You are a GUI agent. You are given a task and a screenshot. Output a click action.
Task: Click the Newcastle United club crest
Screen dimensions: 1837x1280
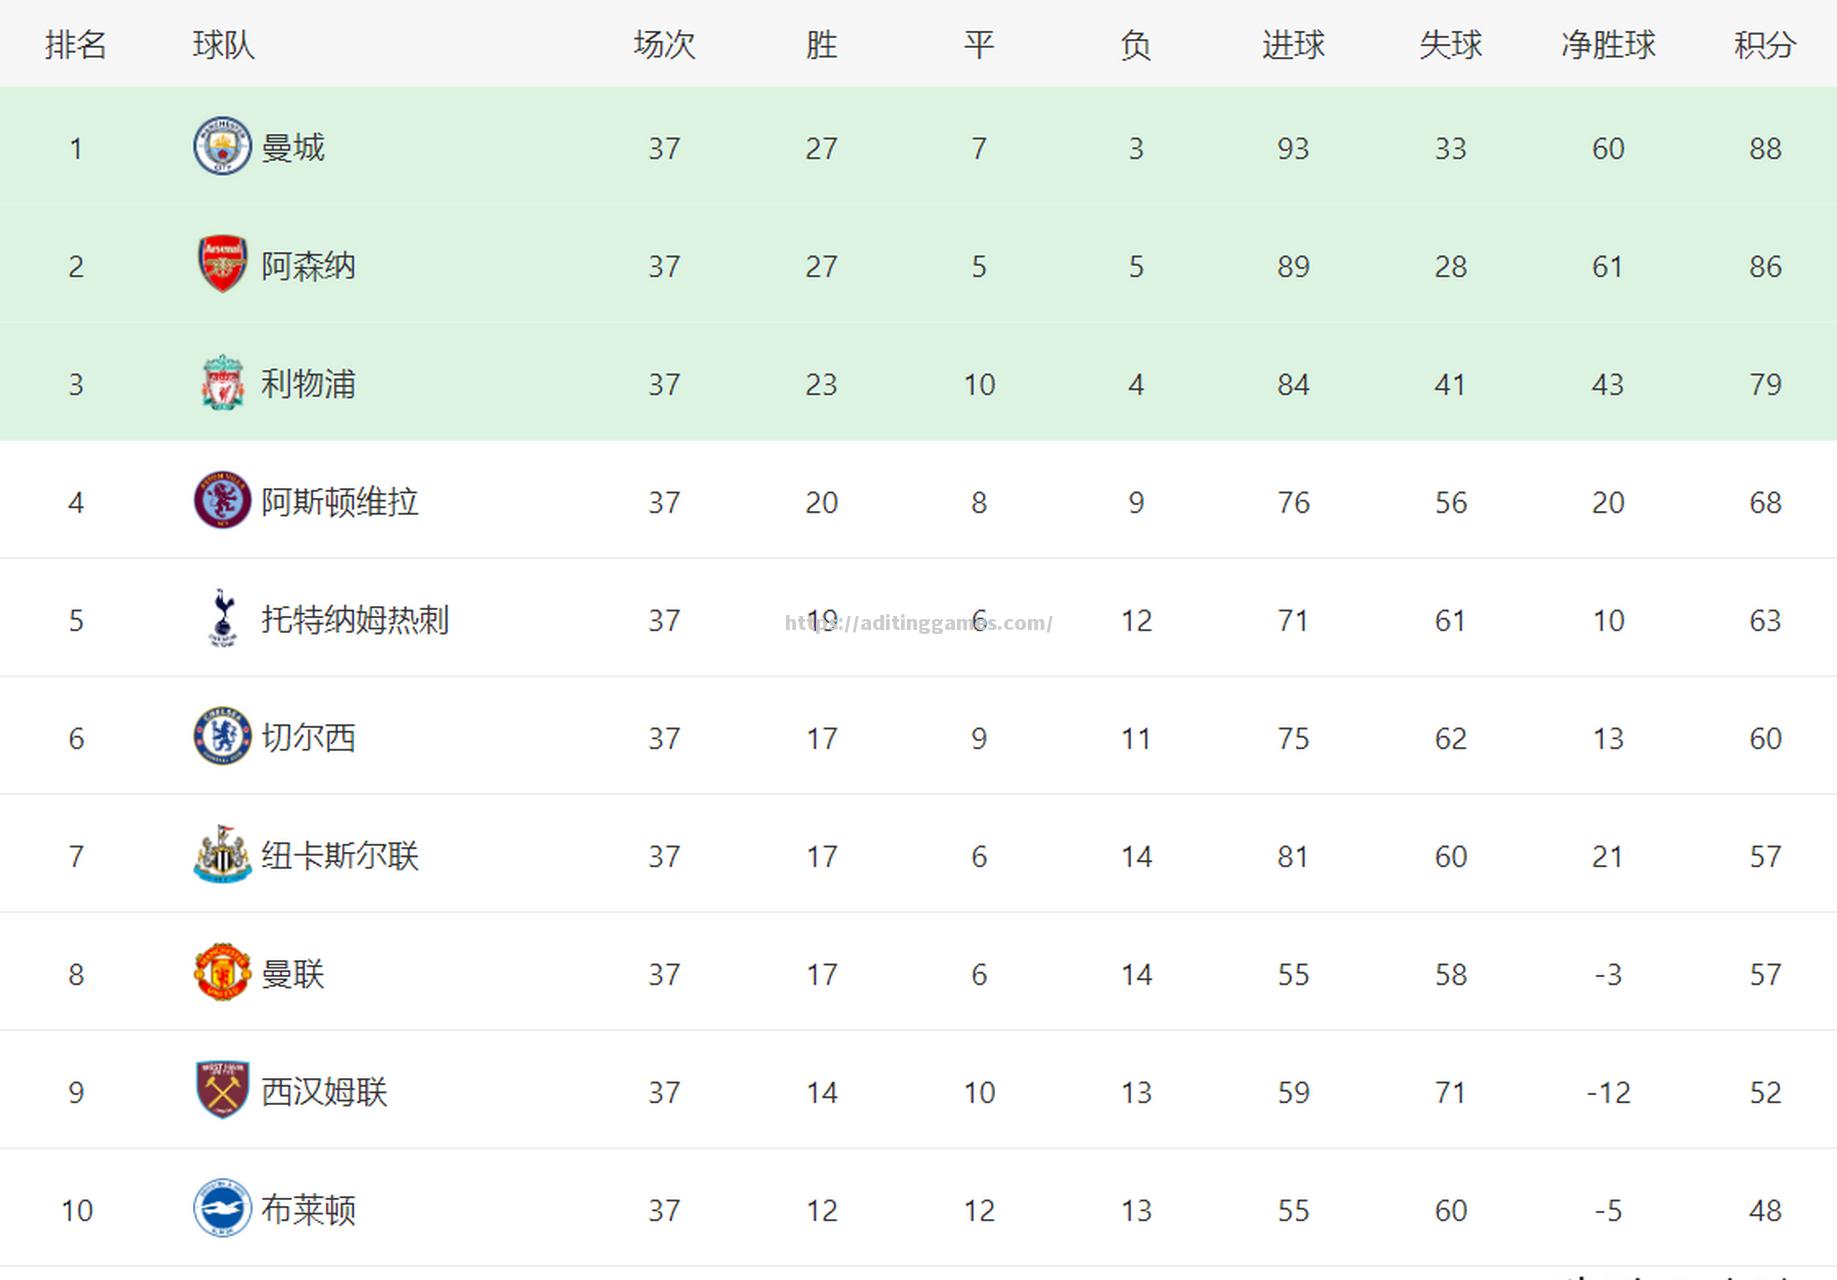(222, 854)
